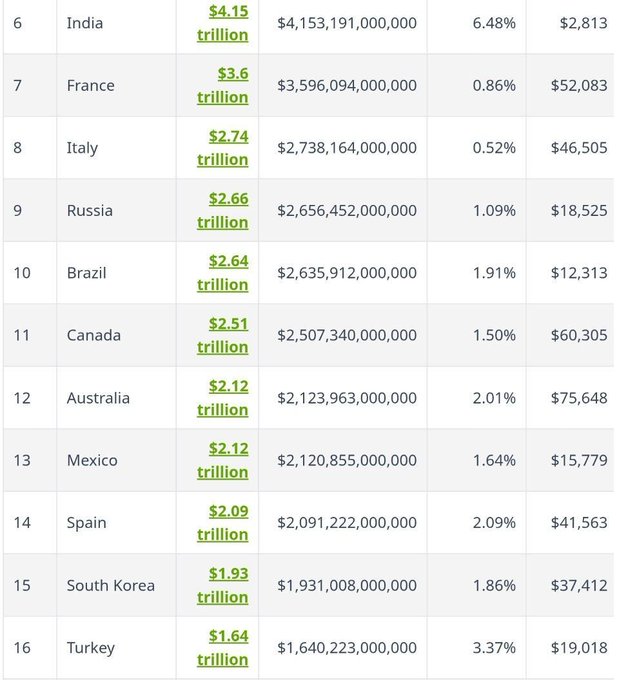Image resolution: width=619 pixels, height=680 pixels.
Task: Click Russia's GDP value $2,656,452,000,000
Action: click(x=347, y=210)
